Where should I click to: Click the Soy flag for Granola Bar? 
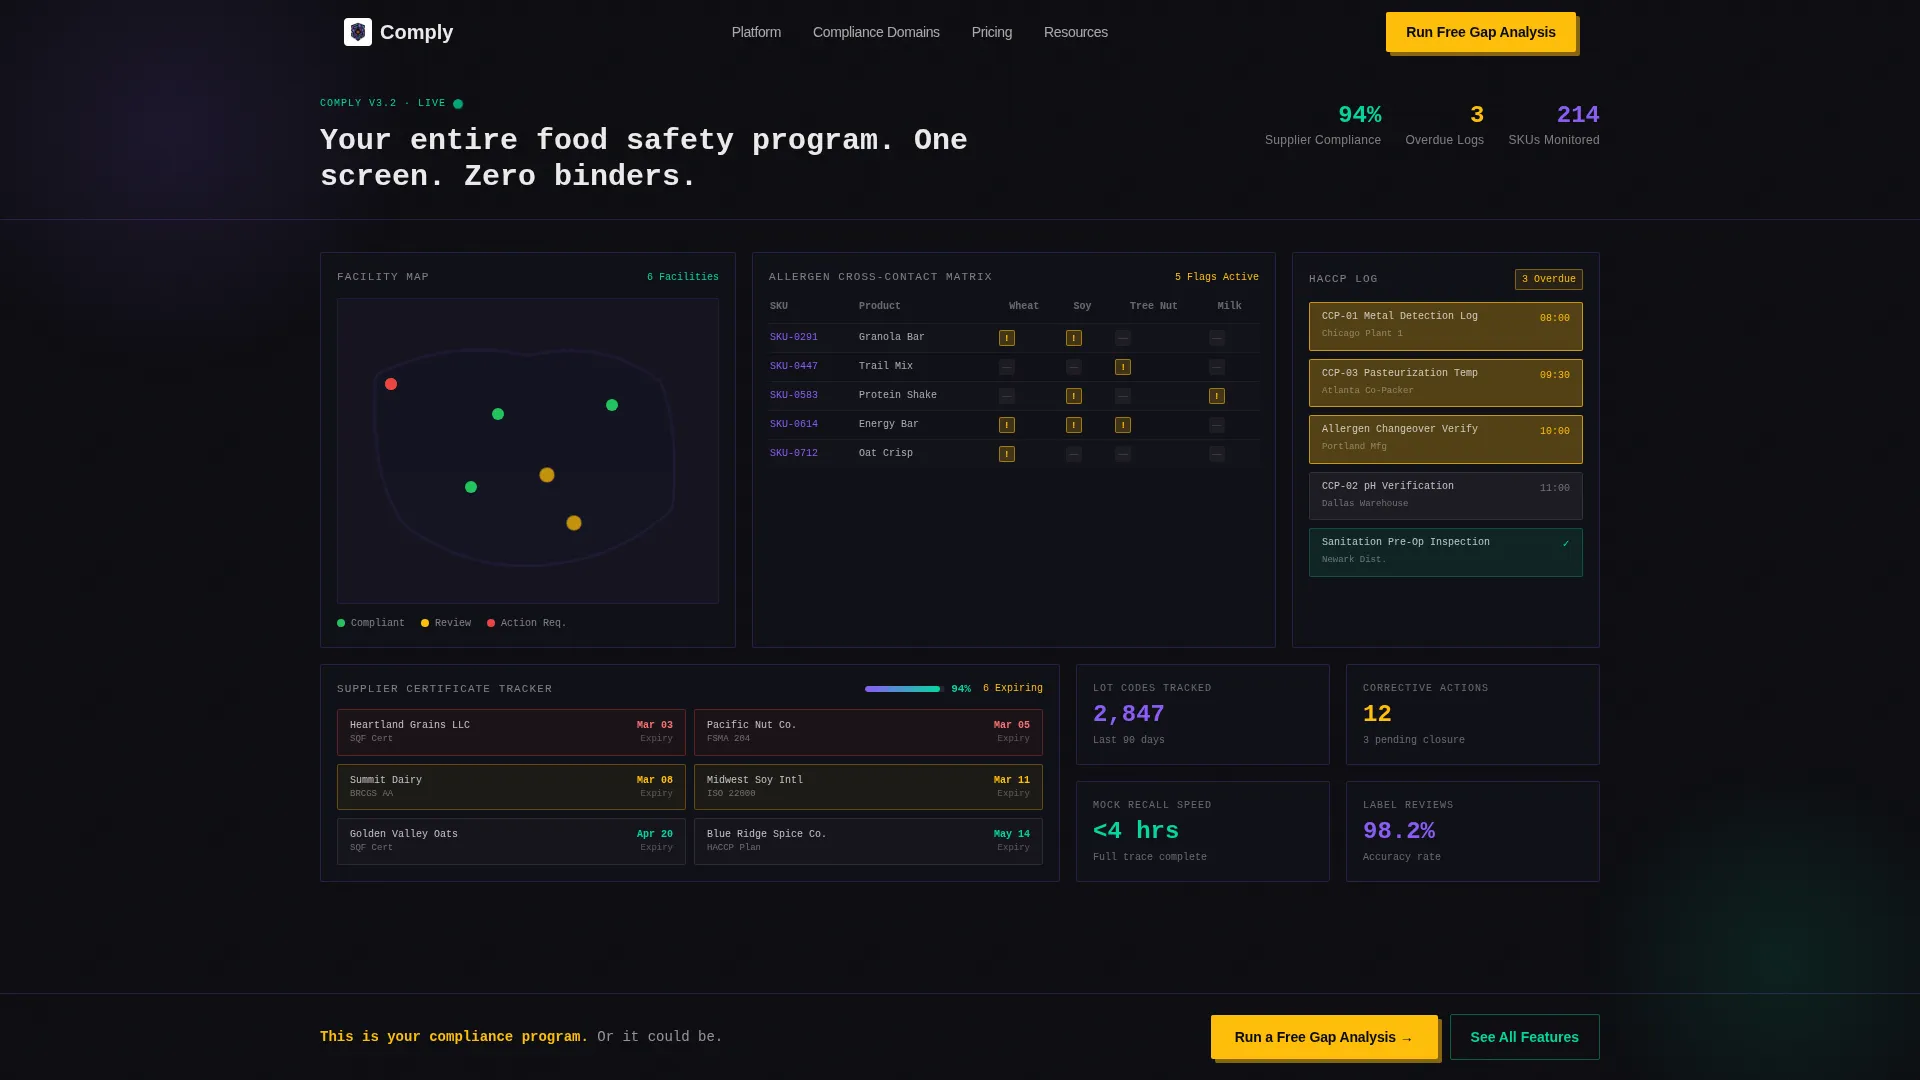1074,338
